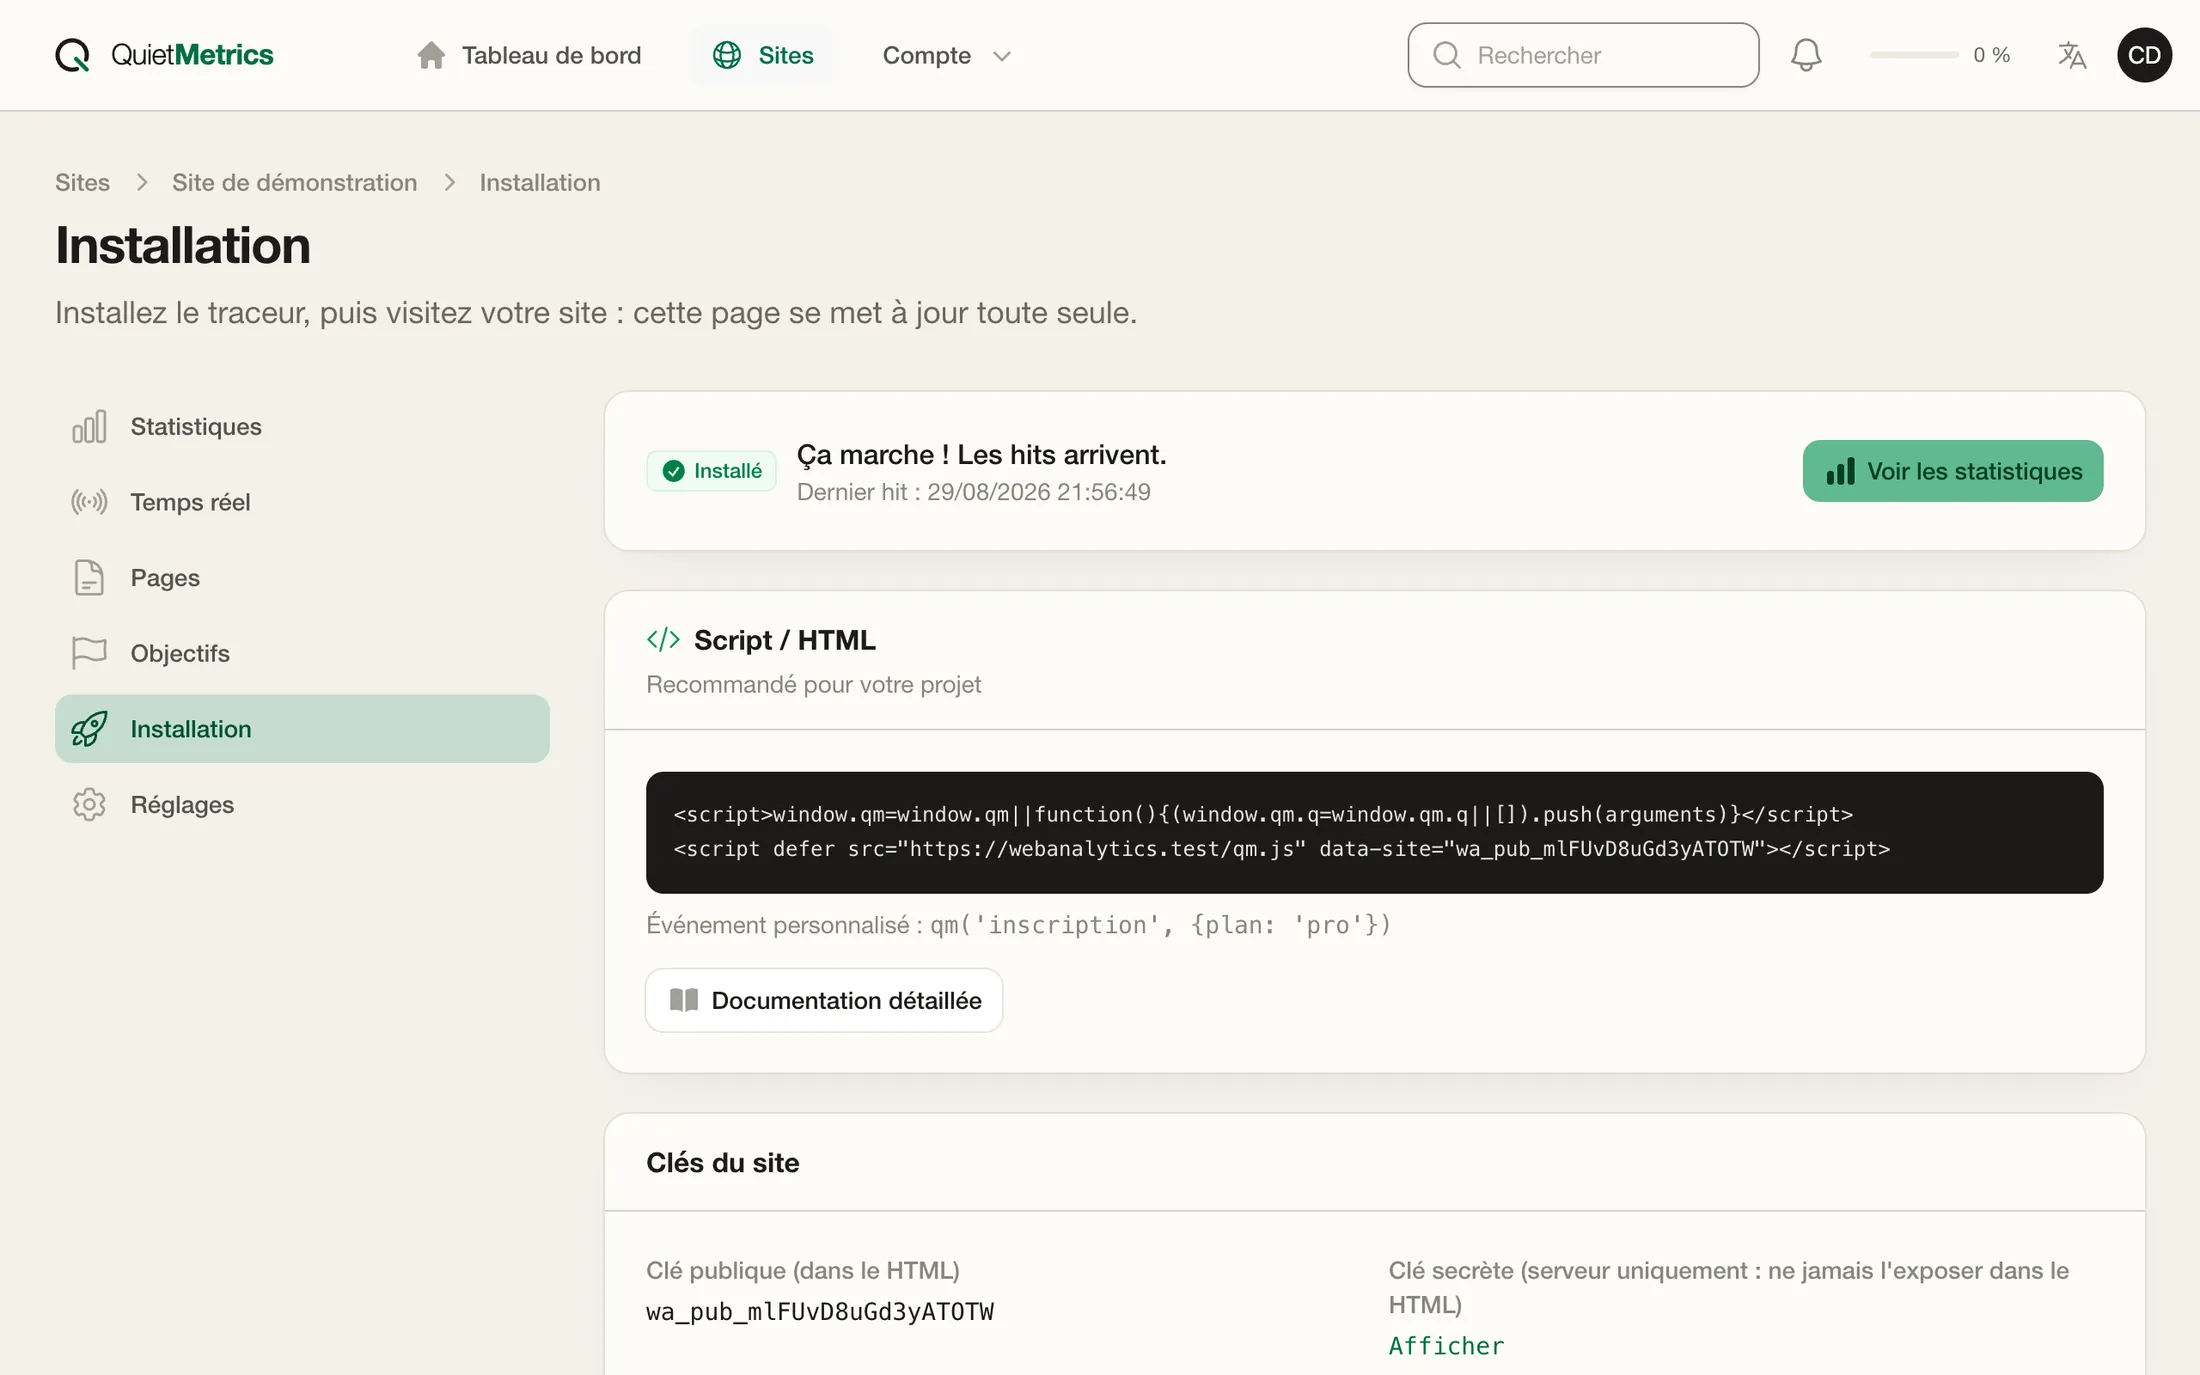Screen dimensions: 2200x1375
Task: Click the search magnifier icon
Action: 1446,55
